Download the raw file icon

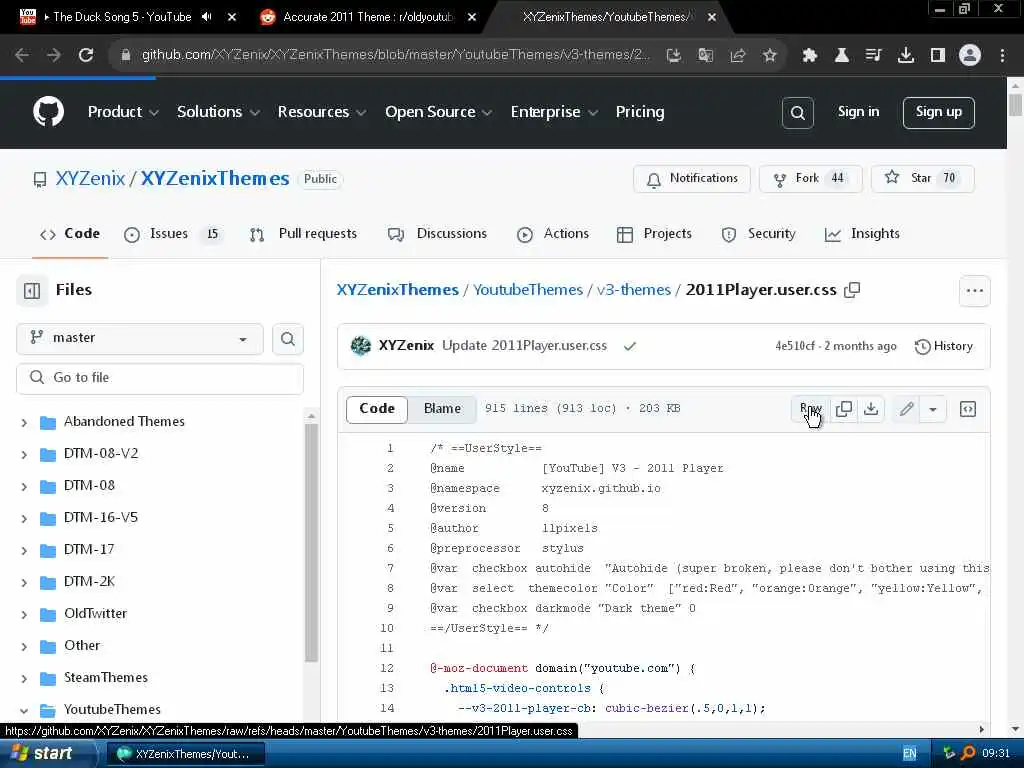point(871,409)
